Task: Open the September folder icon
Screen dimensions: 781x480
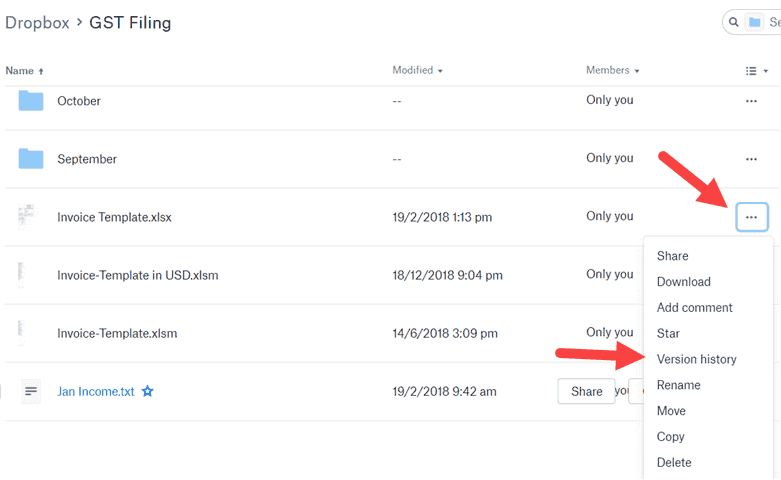Action: (31, 159)
